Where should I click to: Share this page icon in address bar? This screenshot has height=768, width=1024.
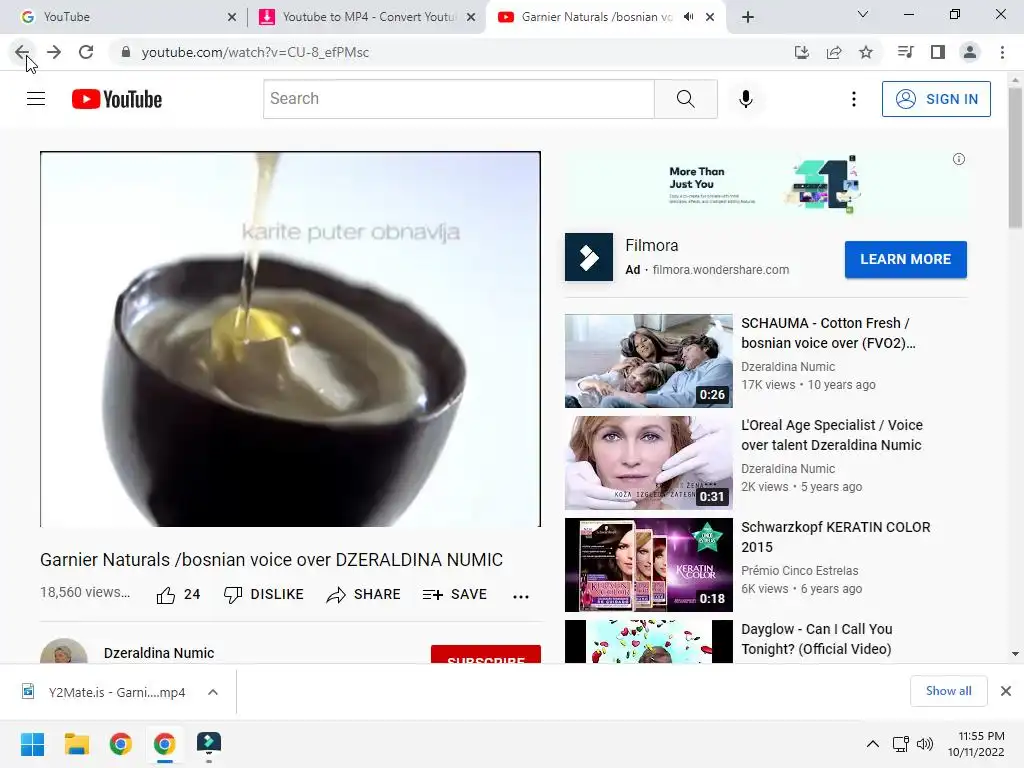pyautogui.click(x=834, y=52)
